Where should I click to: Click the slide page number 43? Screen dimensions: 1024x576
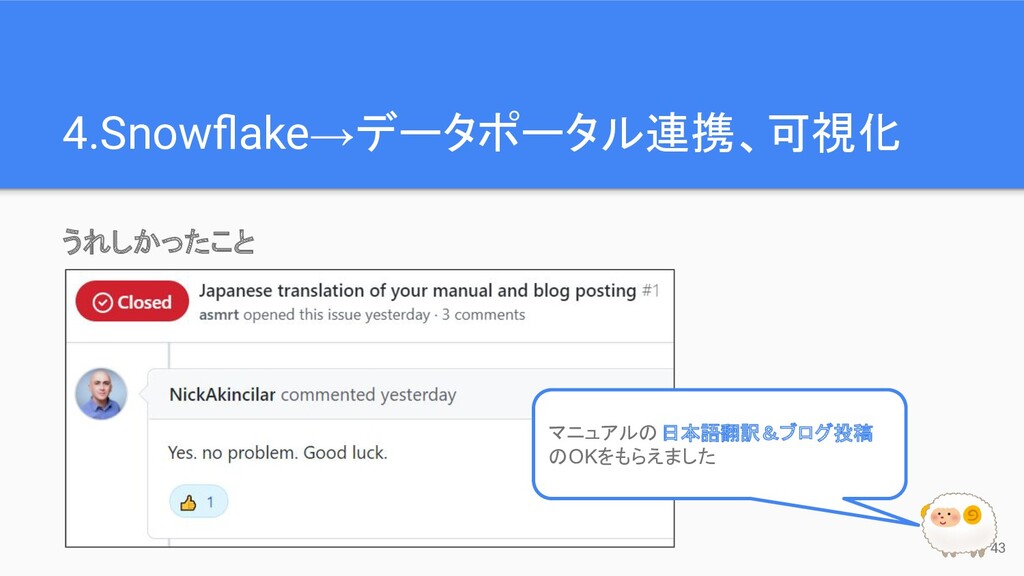pyautogui.click(x=998, y=548)
